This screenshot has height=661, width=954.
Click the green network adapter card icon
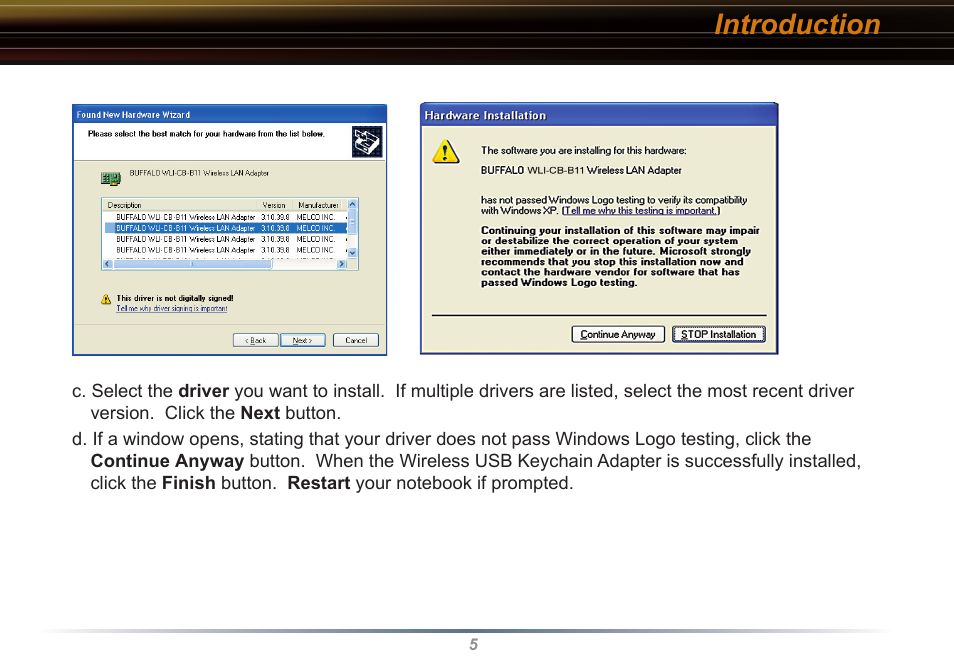[x=110, y=178]
